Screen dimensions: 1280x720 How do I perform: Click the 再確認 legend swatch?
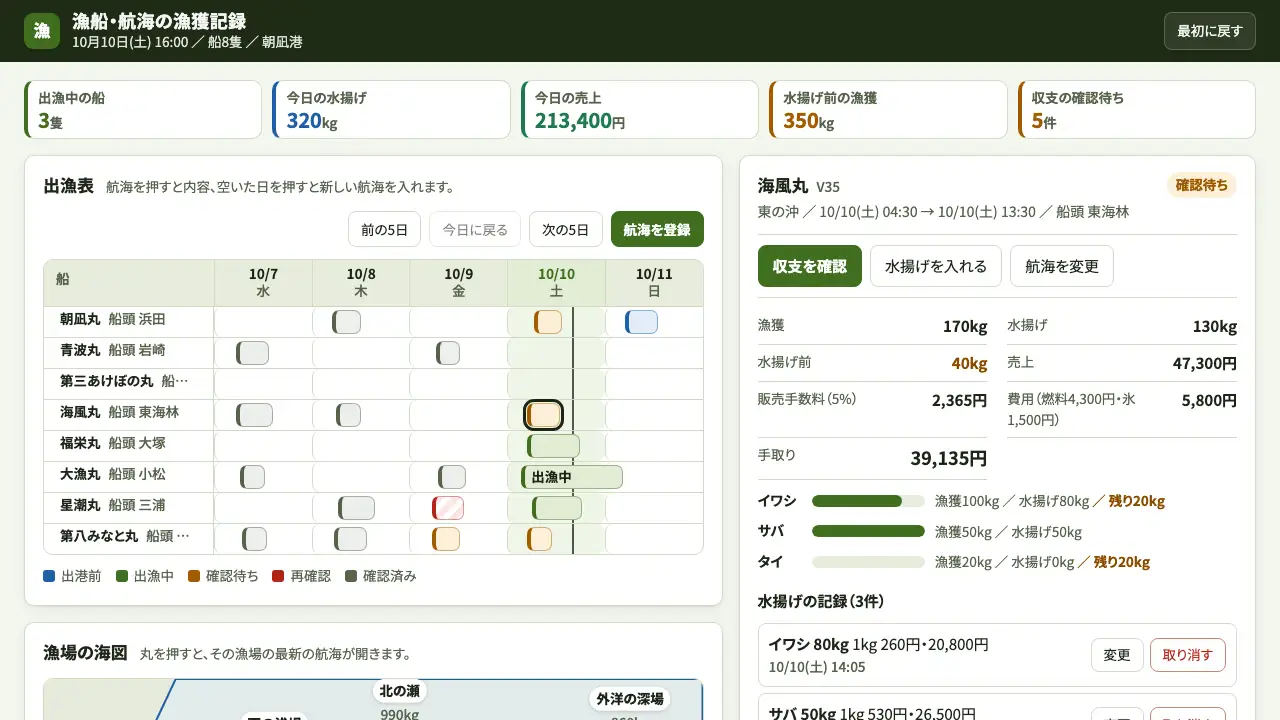point(278,576)
